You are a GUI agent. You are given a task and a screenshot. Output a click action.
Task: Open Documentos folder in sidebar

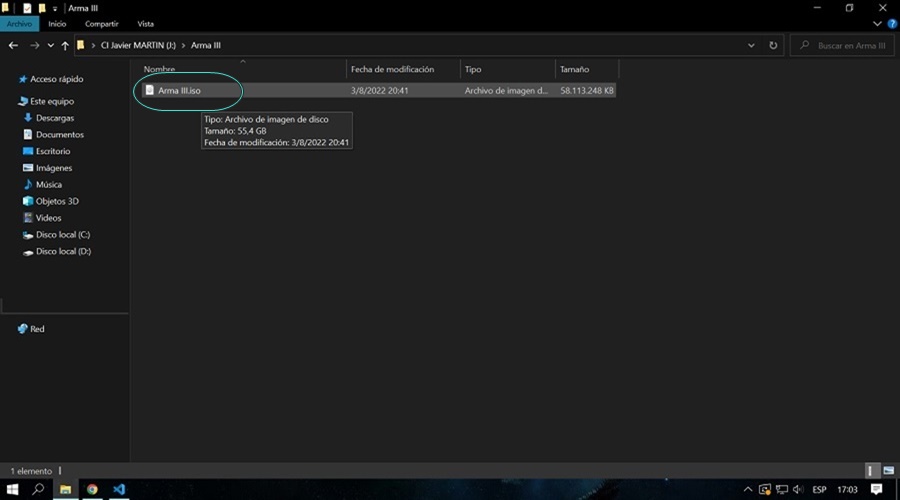[60, 134]
